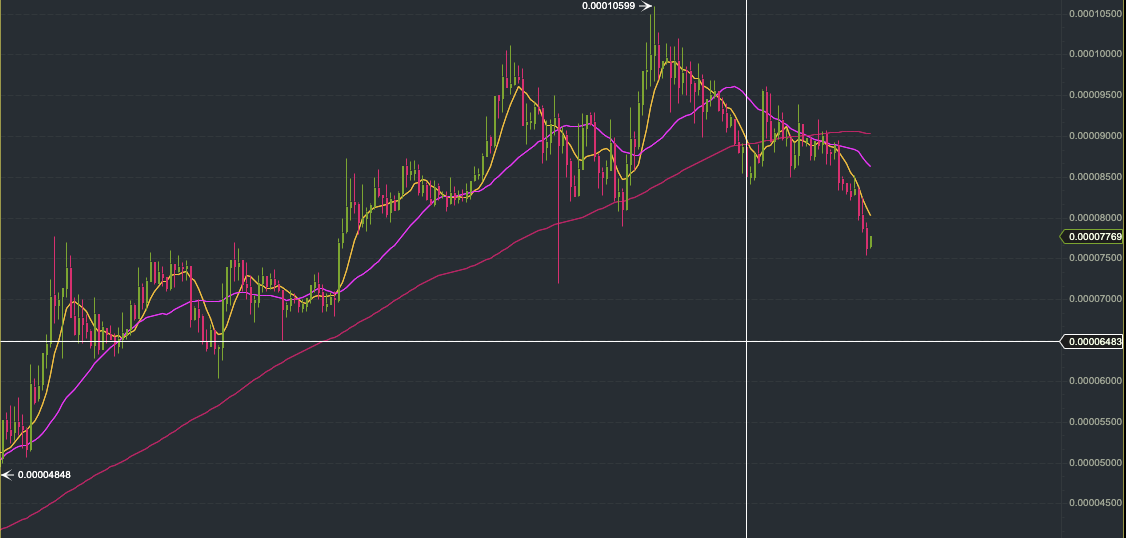Click the low price marker 0.00004848

[x=36, y=475]
